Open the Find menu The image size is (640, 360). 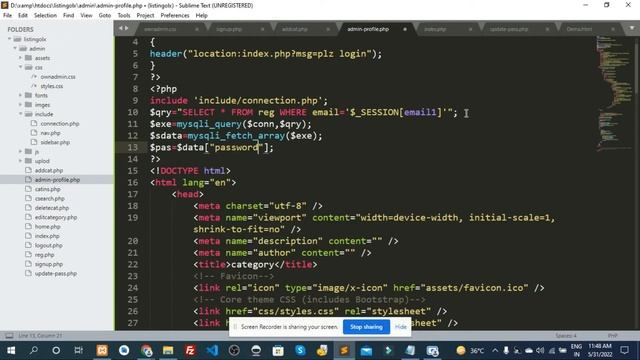69,16
